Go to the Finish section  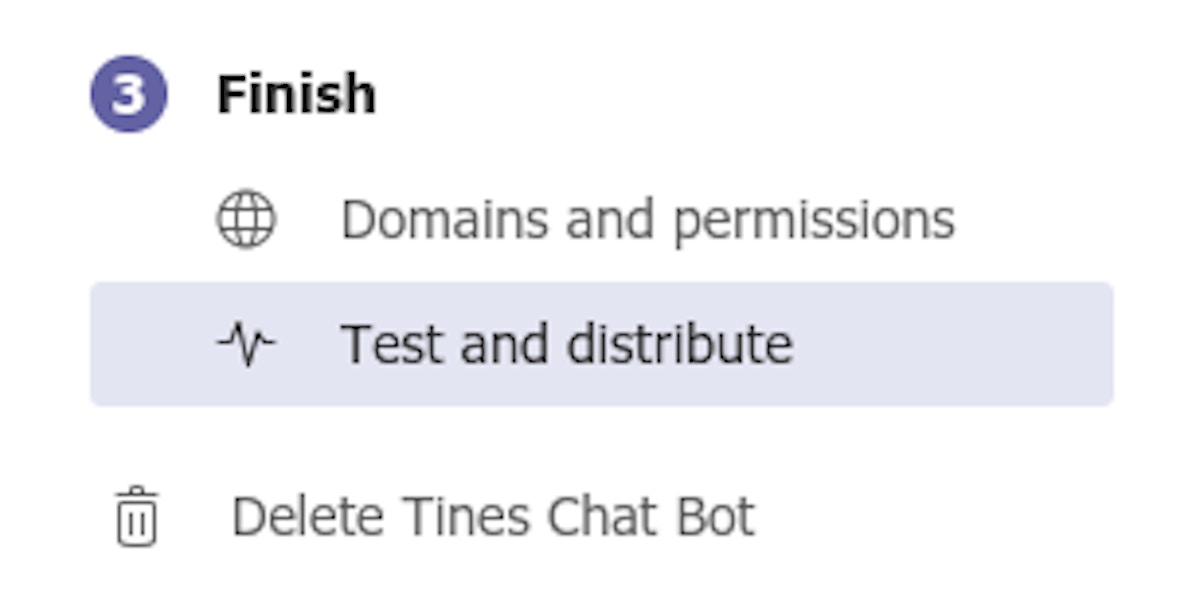pos(296,95)
